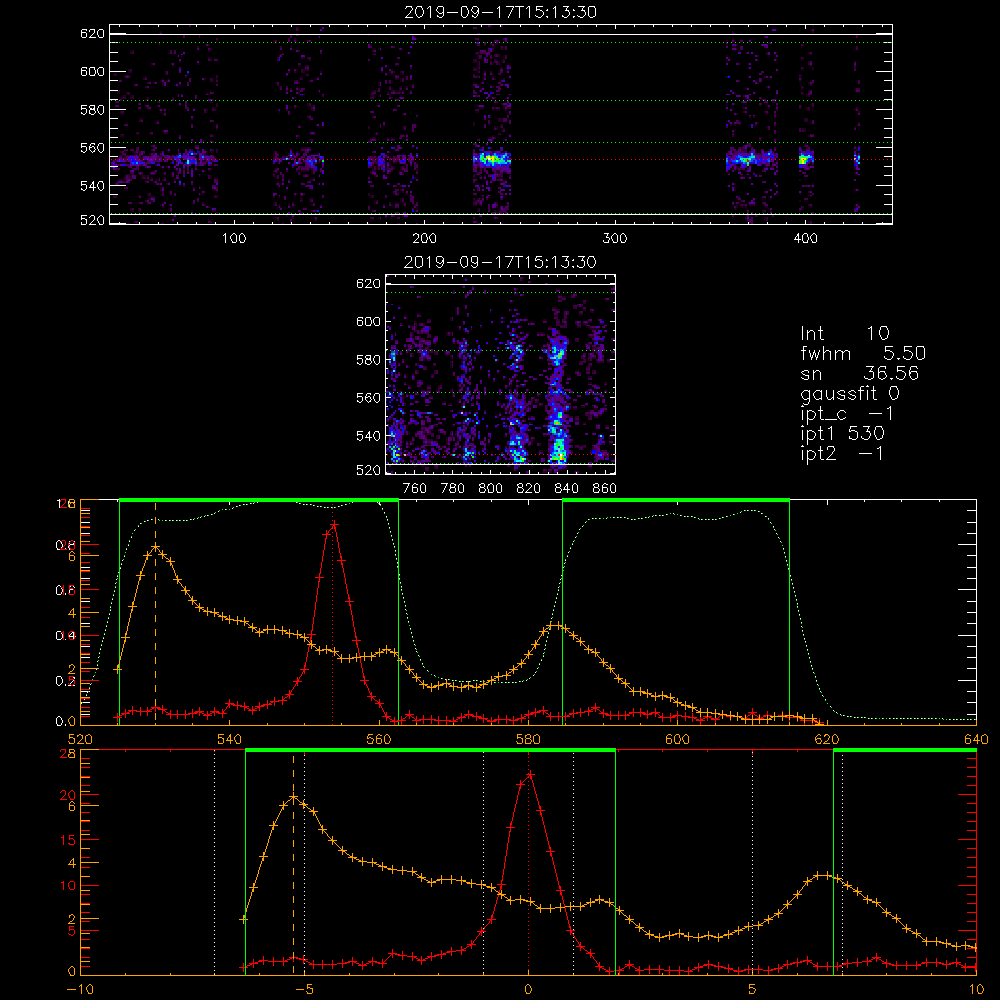Click x-axis label 820 on middle spectrogram
This screenshot has height=1000, width=1000.
(x=529, y=489)
